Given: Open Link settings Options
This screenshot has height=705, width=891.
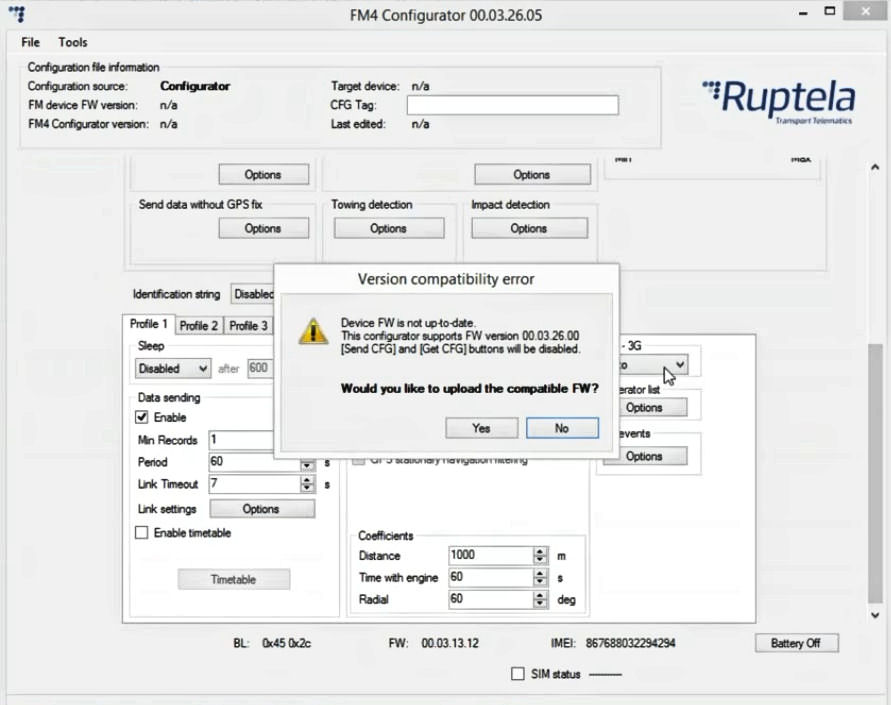Looking at the screenshot, I should 261,509.
